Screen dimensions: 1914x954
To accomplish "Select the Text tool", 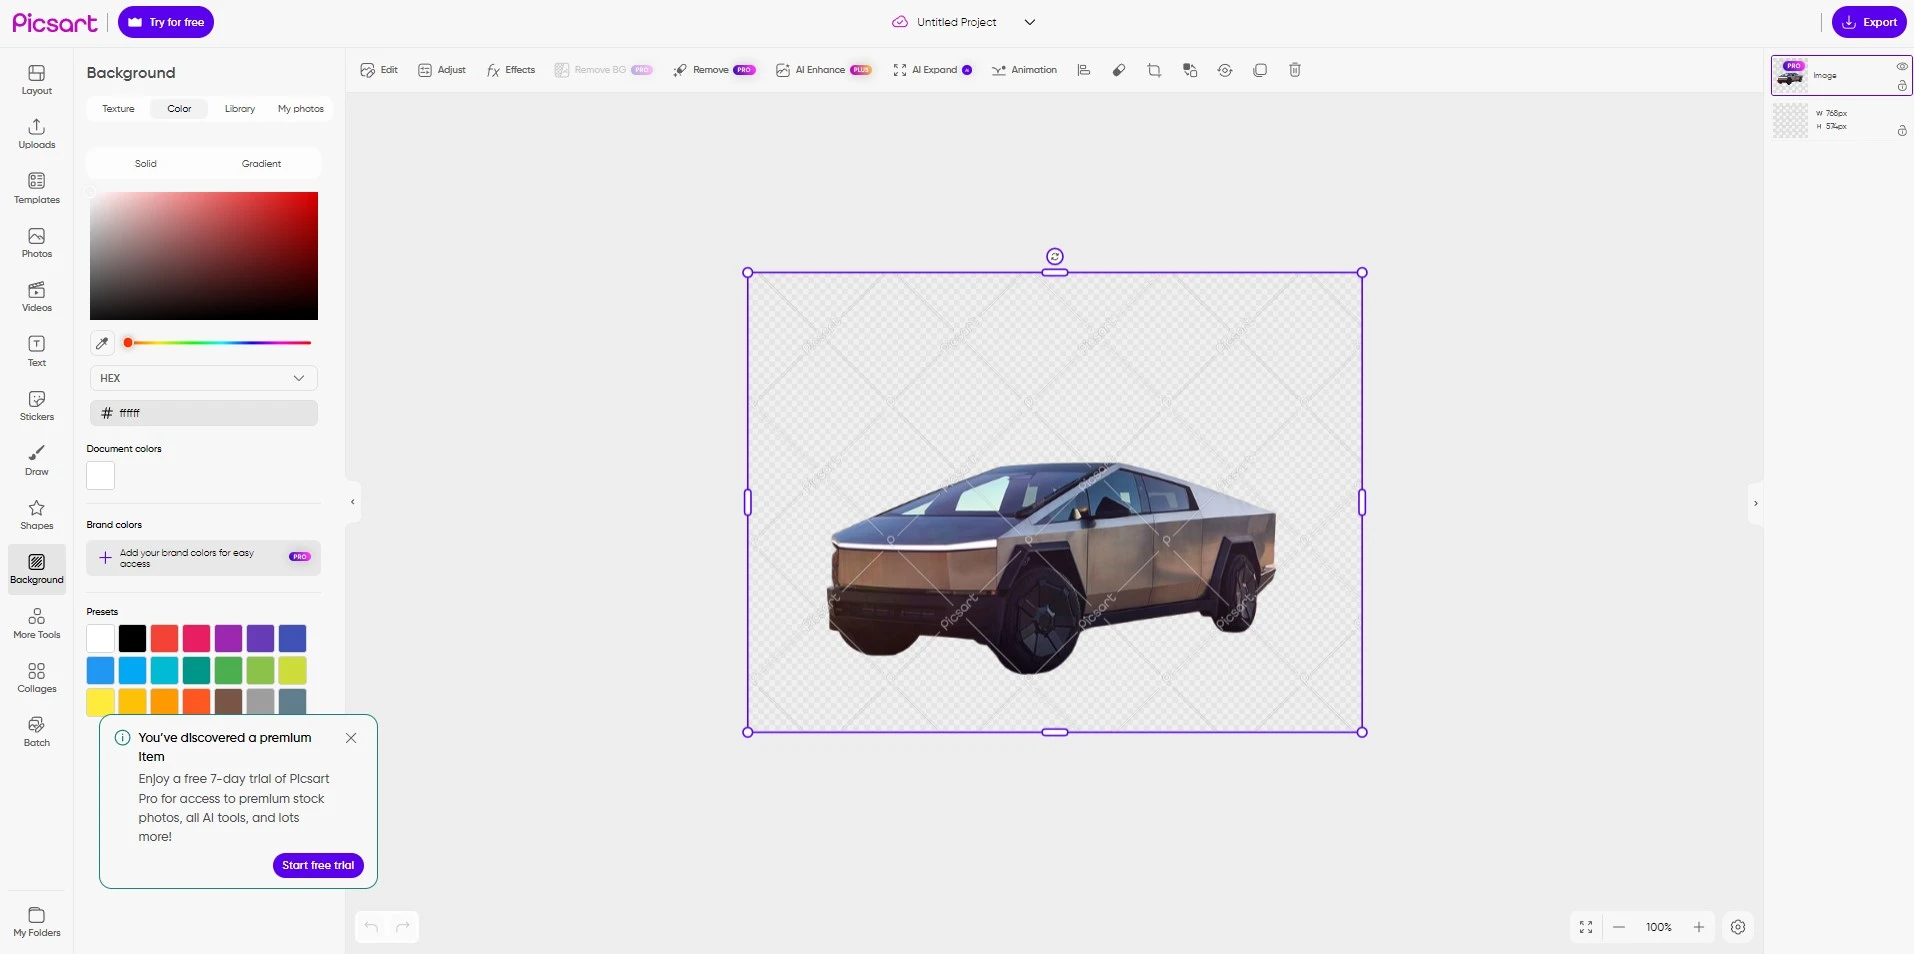I will pyautogui.click(x=37, y=352).
